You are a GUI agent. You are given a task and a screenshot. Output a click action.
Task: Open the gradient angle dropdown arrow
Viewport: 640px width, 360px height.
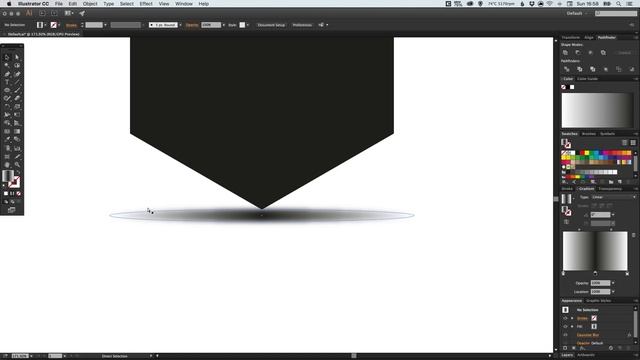pyautogui.click(x=613, y=215)
